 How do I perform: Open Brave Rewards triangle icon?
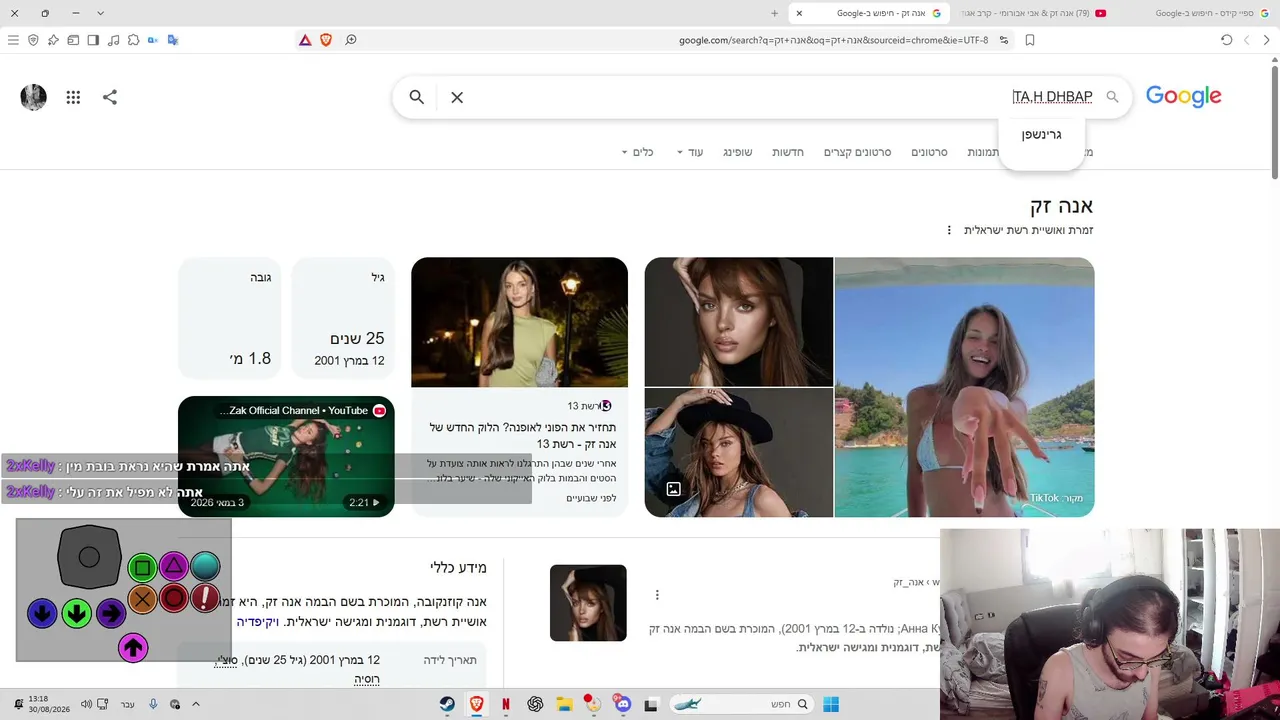(305, 40)
